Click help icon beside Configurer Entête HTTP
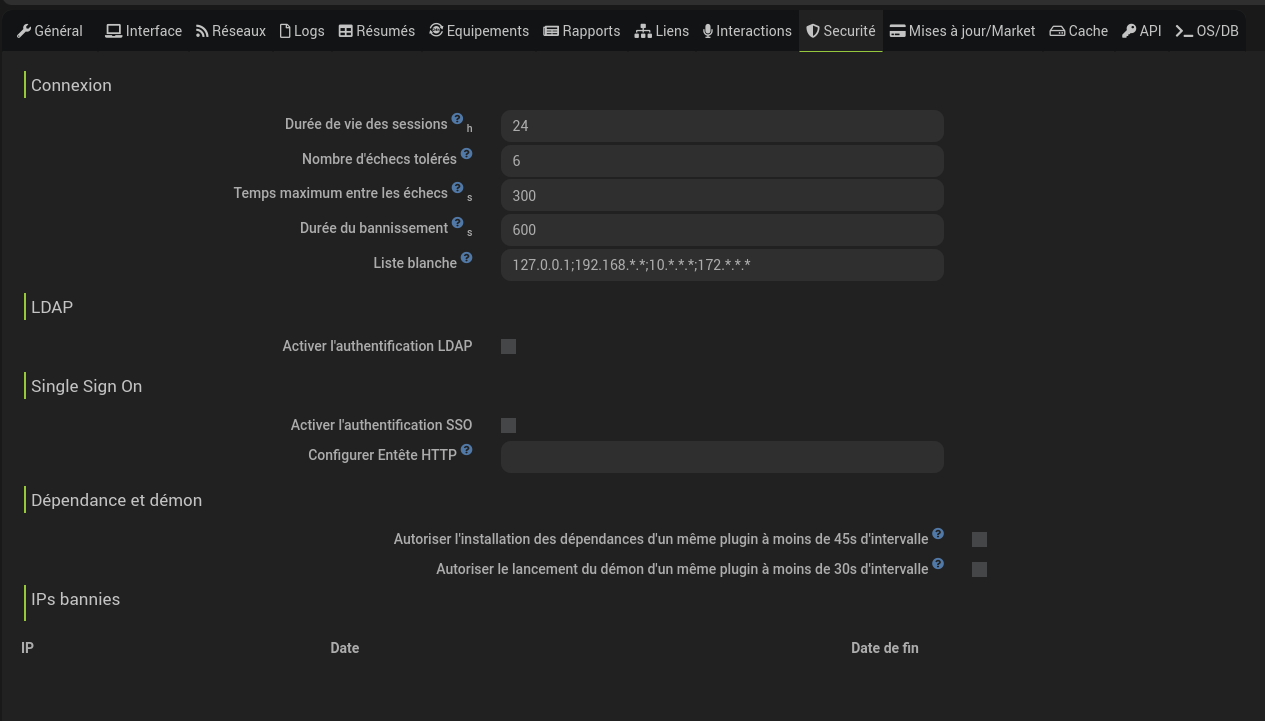 click(x=466, y=450)
